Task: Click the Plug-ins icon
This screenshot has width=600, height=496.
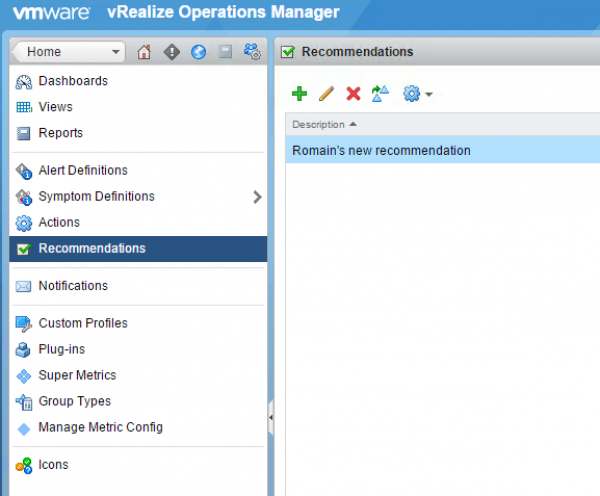Action: coord(23,350)
